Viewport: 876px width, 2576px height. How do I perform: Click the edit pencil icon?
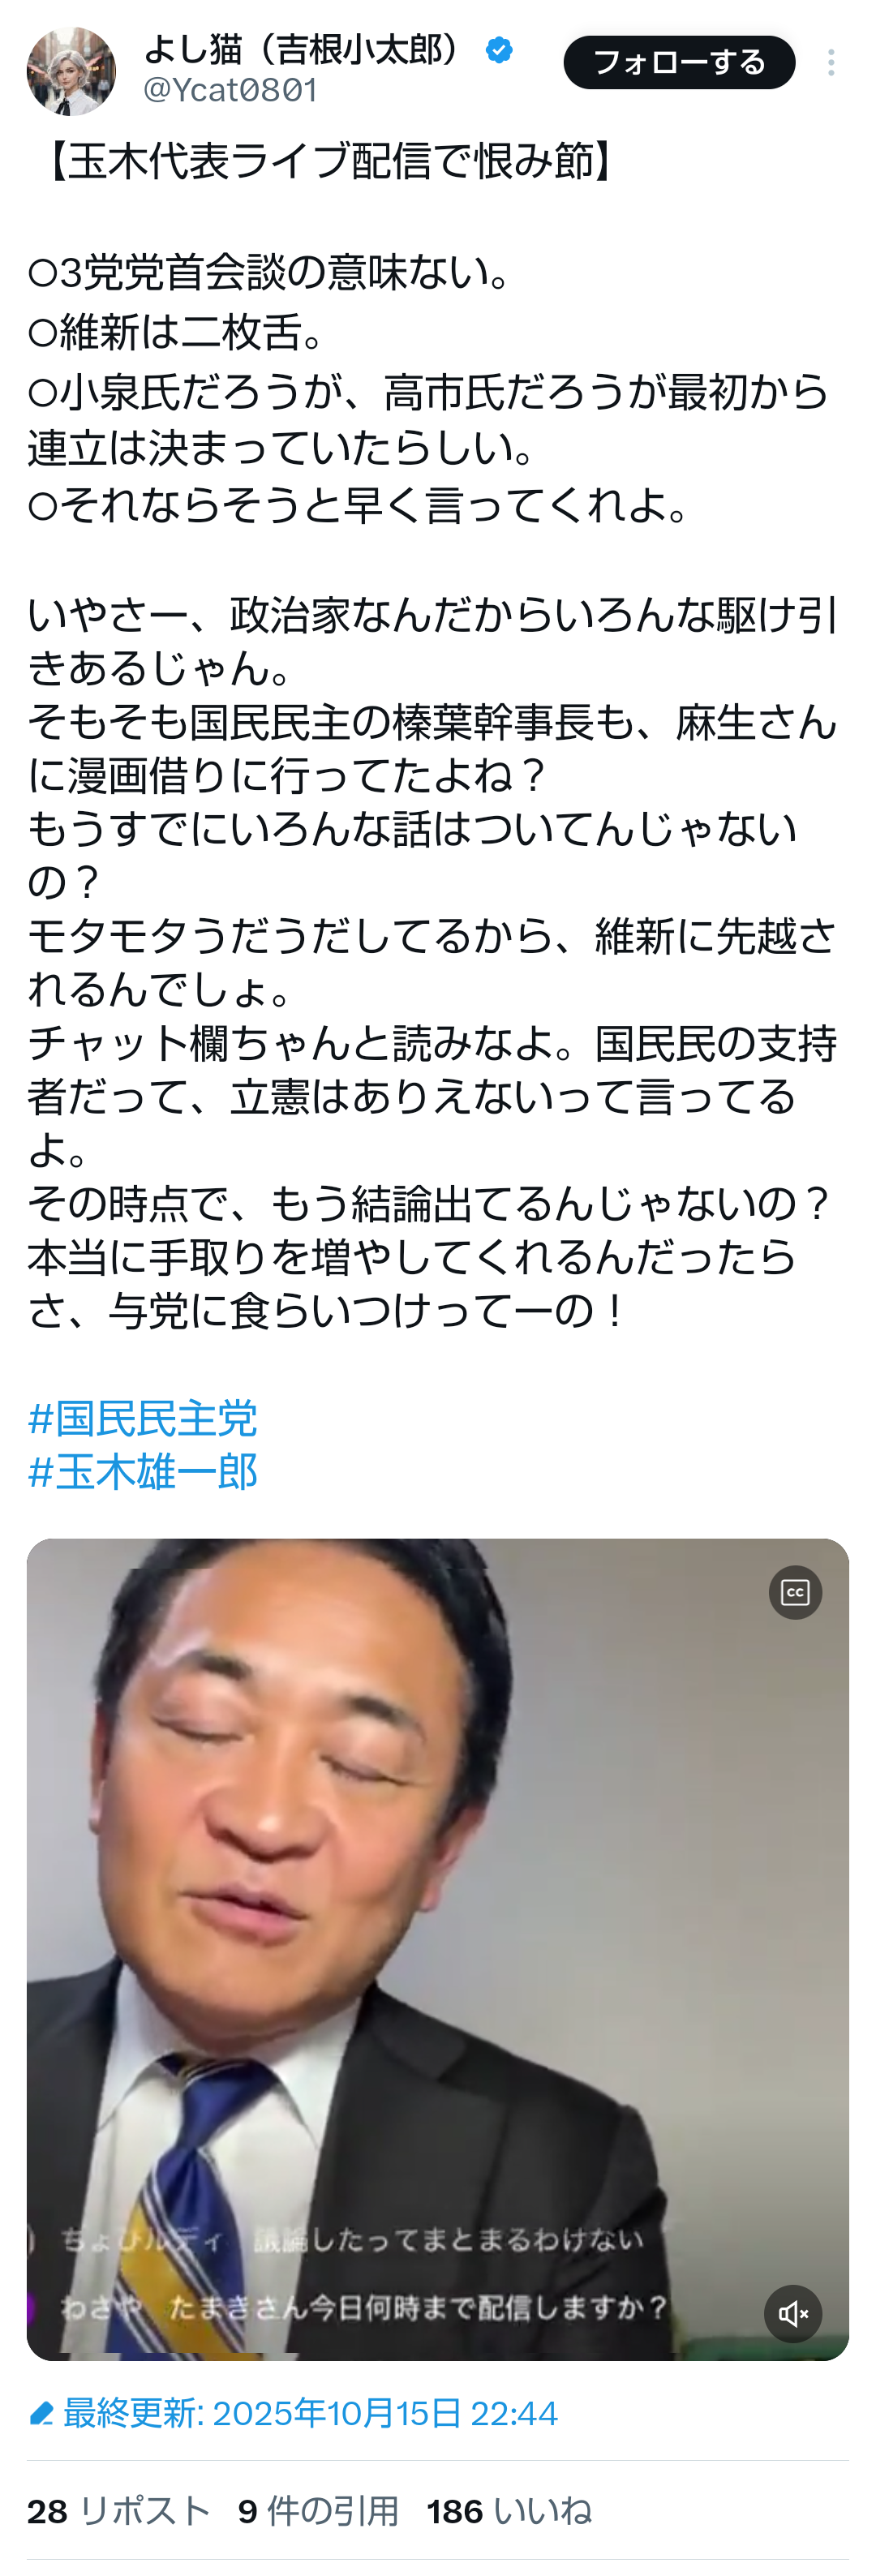[x=41, y=2414]
